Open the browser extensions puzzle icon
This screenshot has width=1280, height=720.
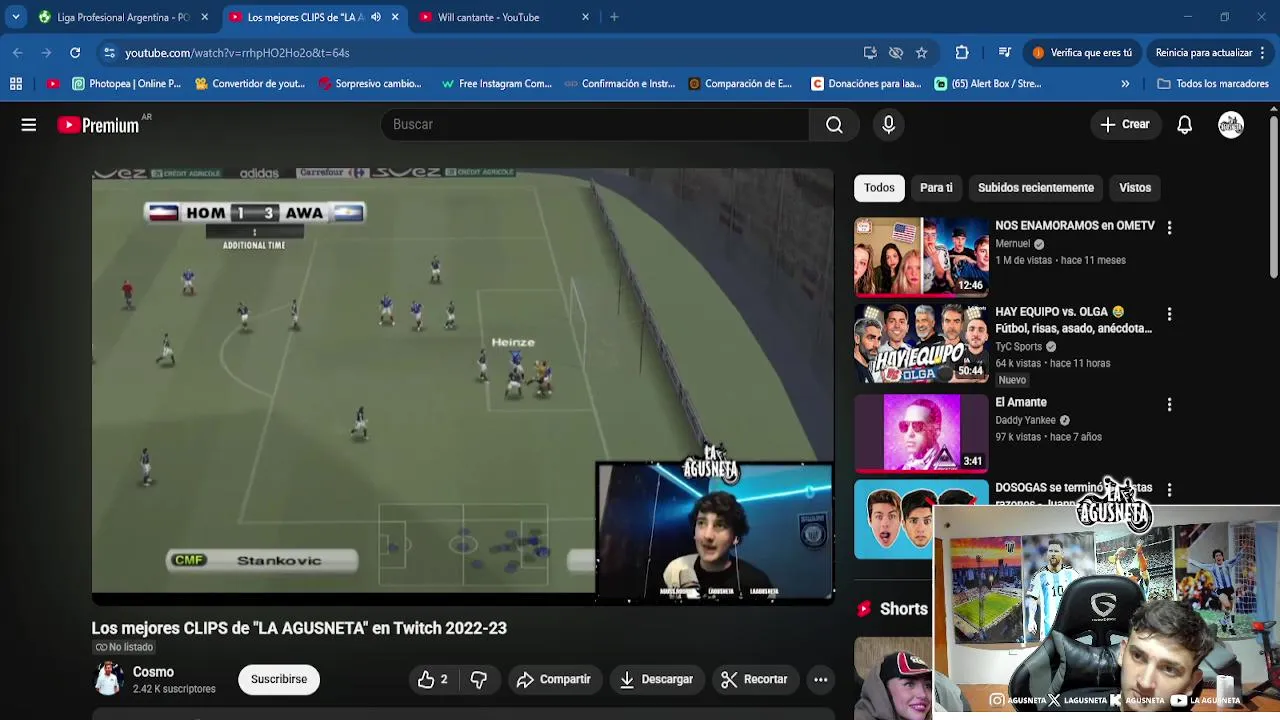point(962,52)
